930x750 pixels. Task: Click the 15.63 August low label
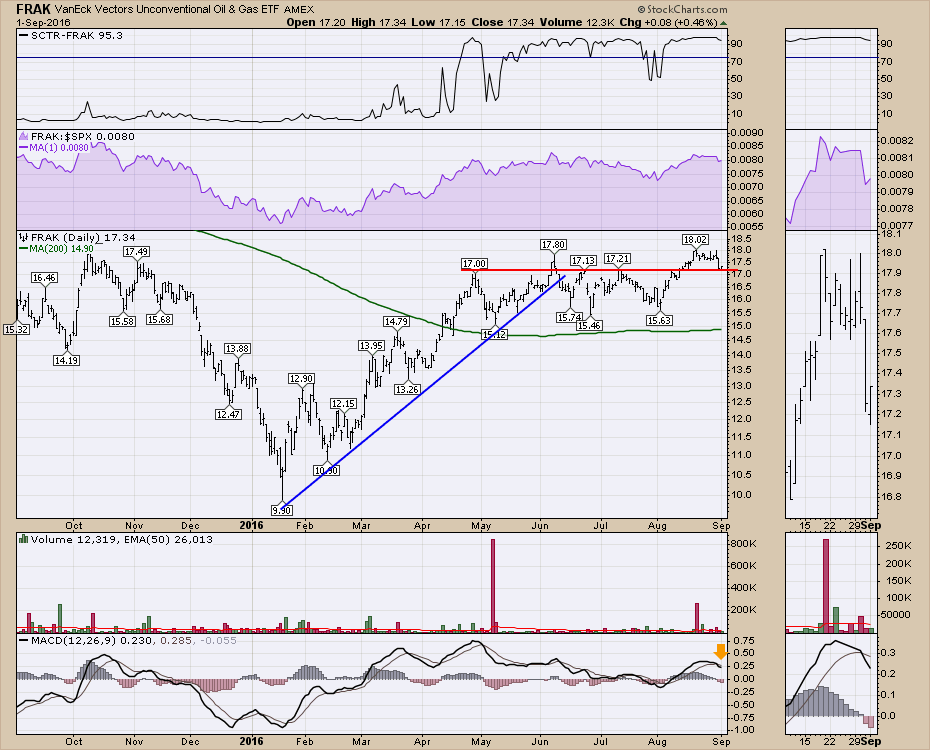[659, 320]
